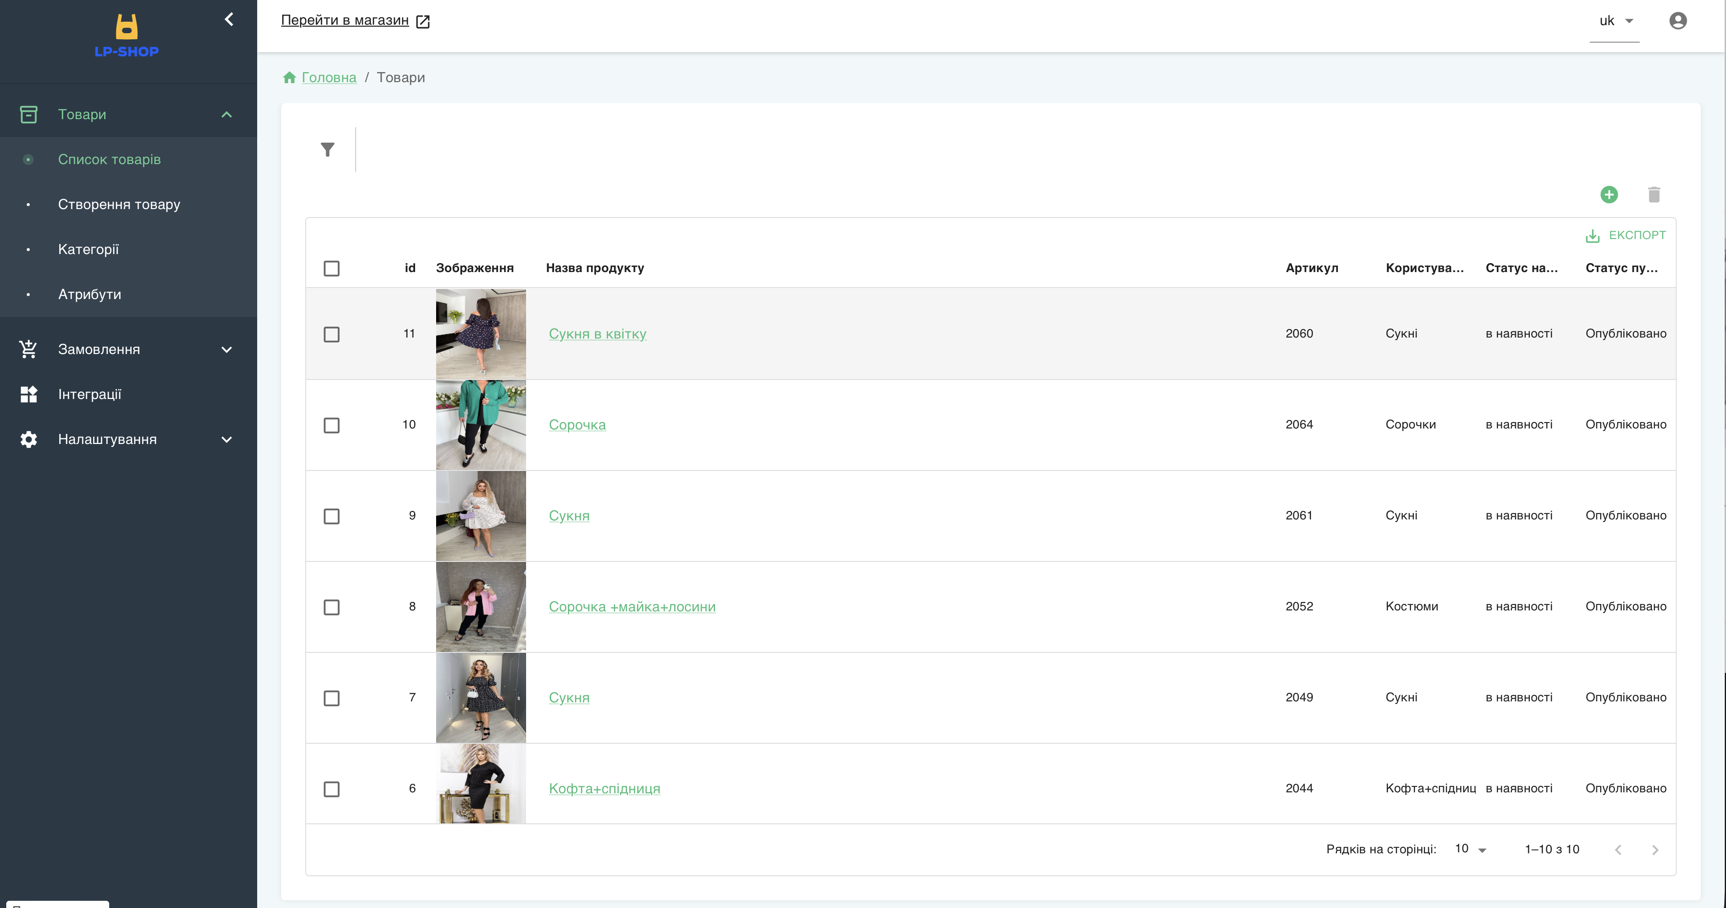
Task: Open Створення товару in the sidebar
Action: click(x=119, y=204)
